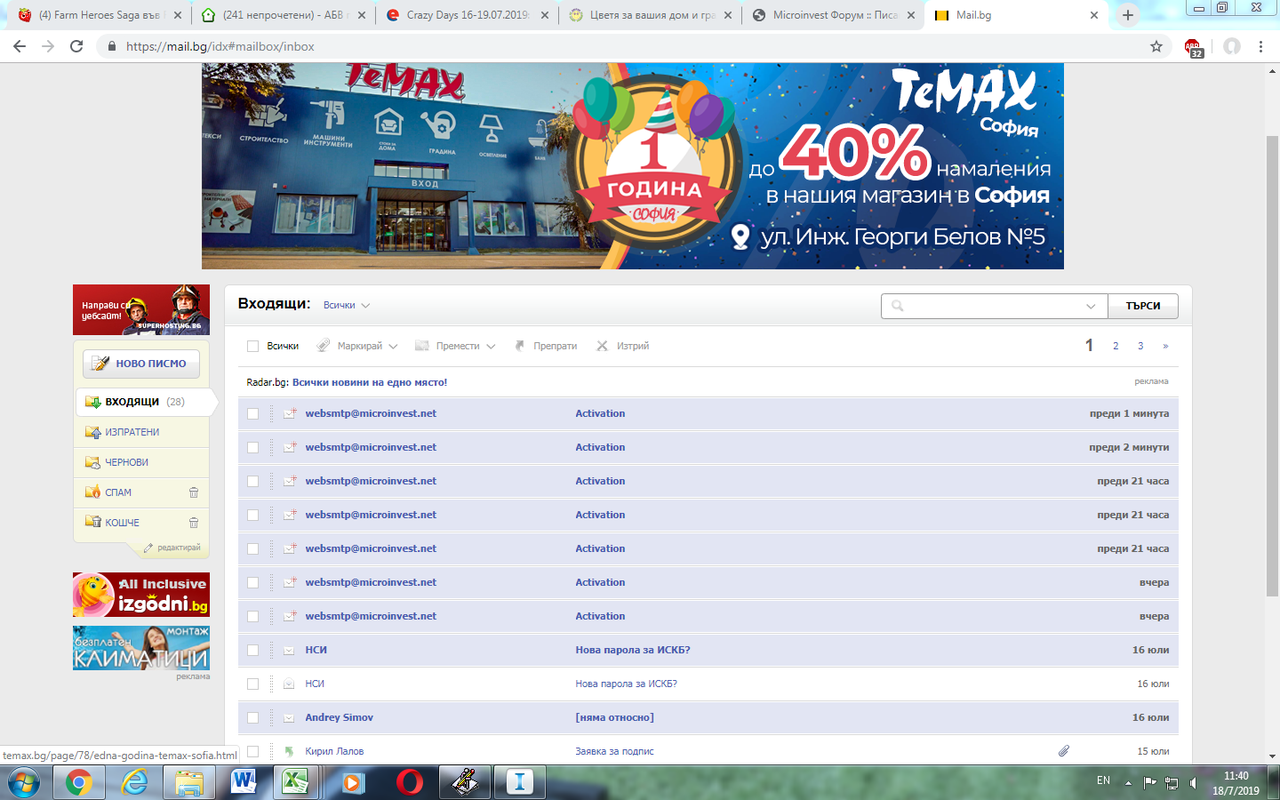Expand the Всички filter next to Входящи
This screenshot has width=1280, height=800.
coord(346,305)
